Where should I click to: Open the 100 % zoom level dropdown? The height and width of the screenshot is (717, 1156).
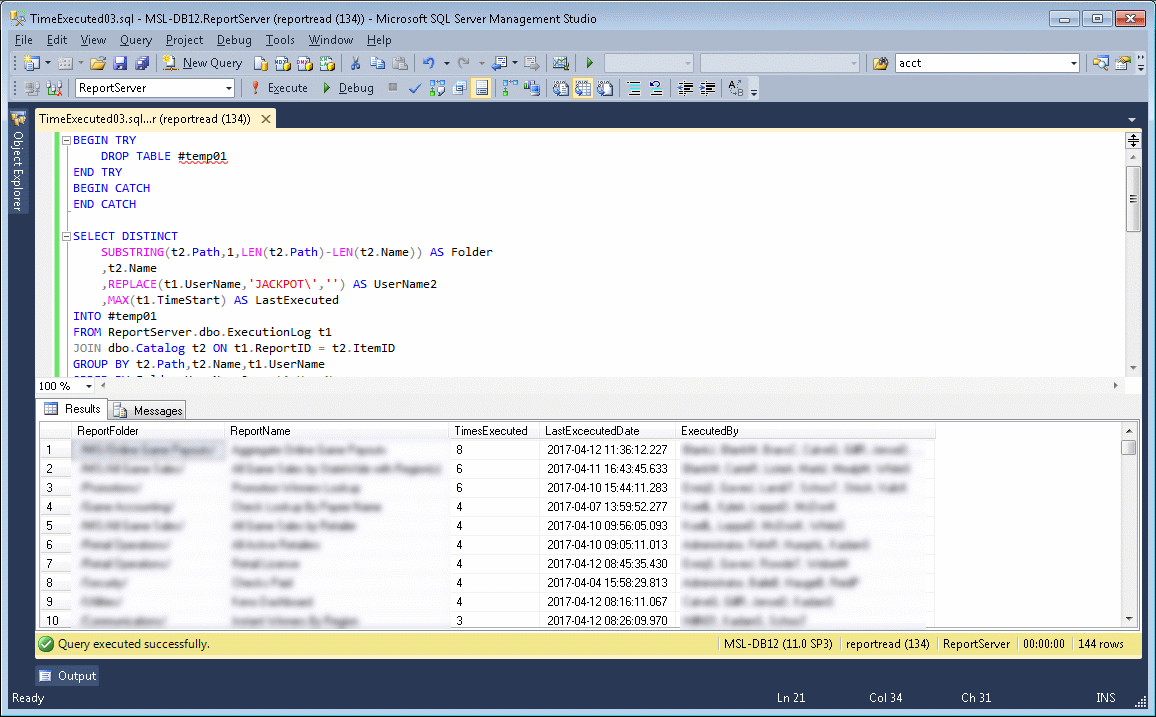89,386
